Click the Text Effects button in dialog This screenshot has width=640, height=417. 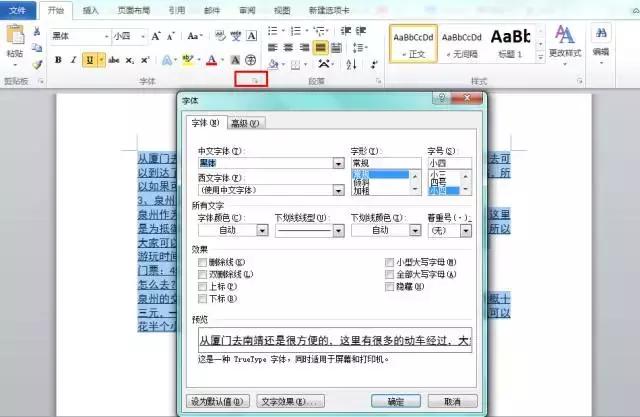[291, 401]
